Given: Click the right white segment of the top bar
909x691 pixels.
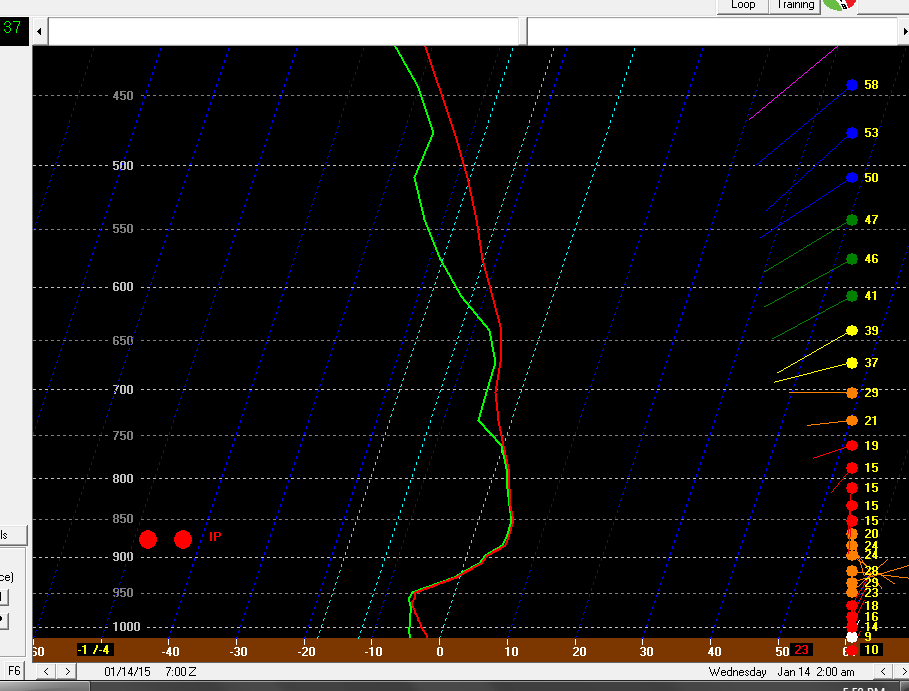Looking at the screenshot, I should pos(712,31).
